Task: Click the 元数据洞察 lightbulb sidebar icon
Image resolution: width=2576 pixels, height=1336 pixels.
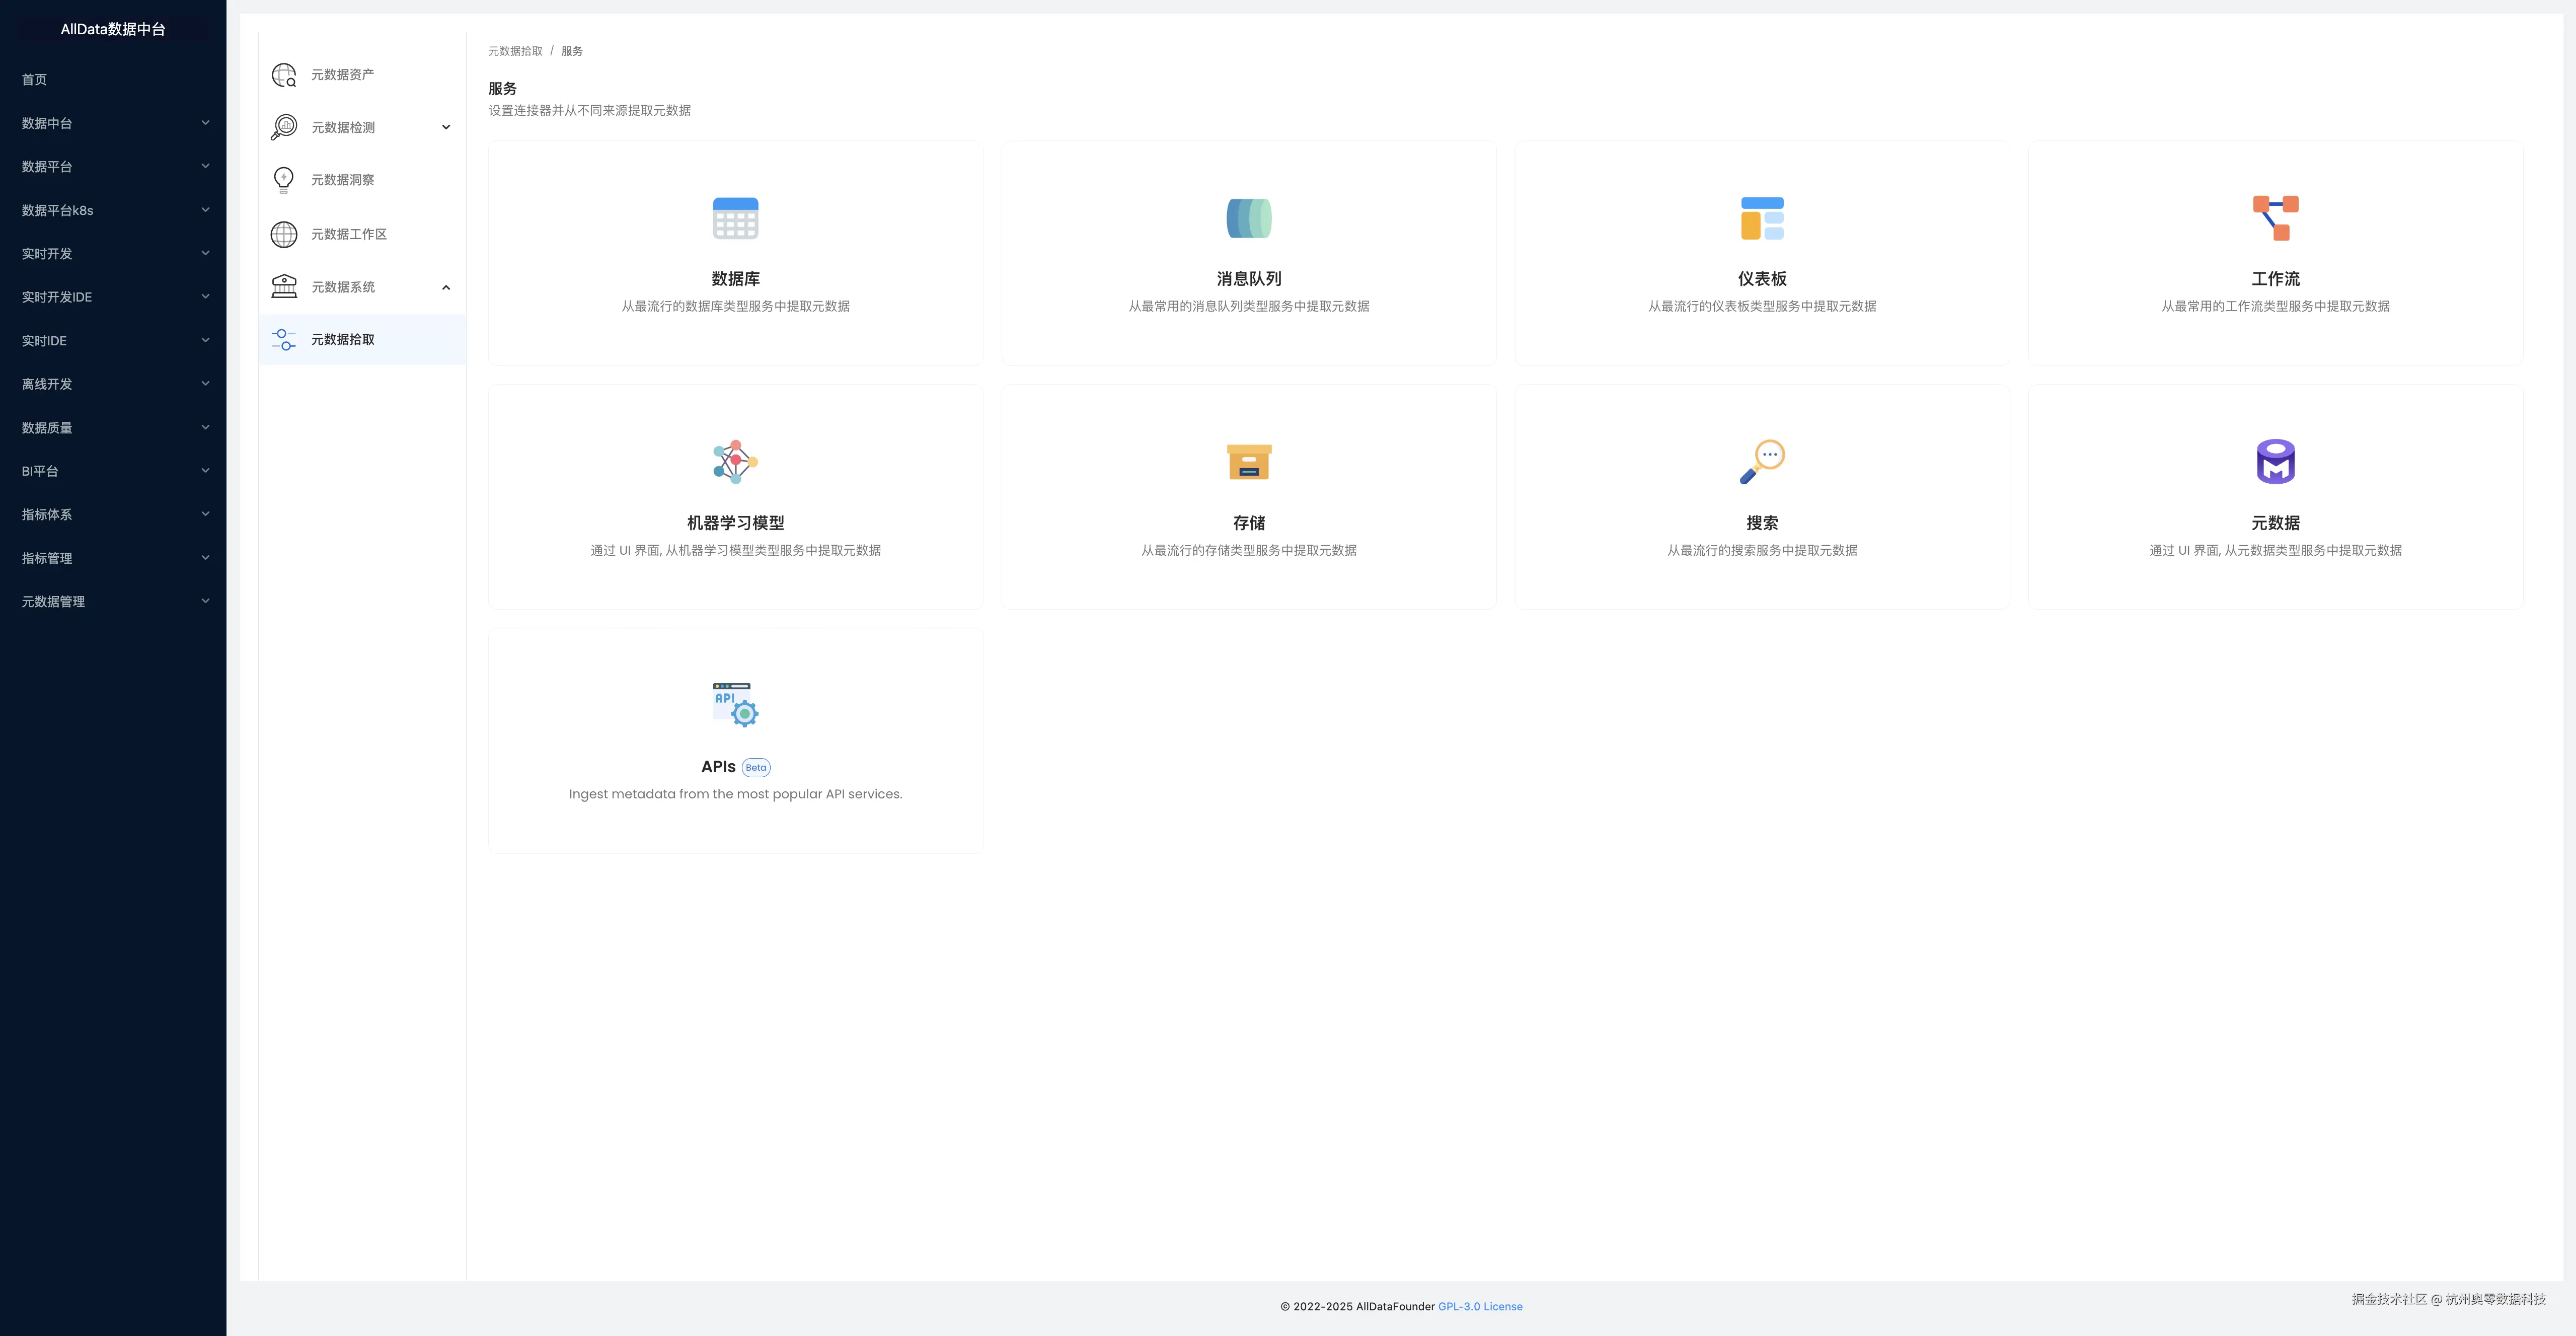Action: click(x=284, y=180)
